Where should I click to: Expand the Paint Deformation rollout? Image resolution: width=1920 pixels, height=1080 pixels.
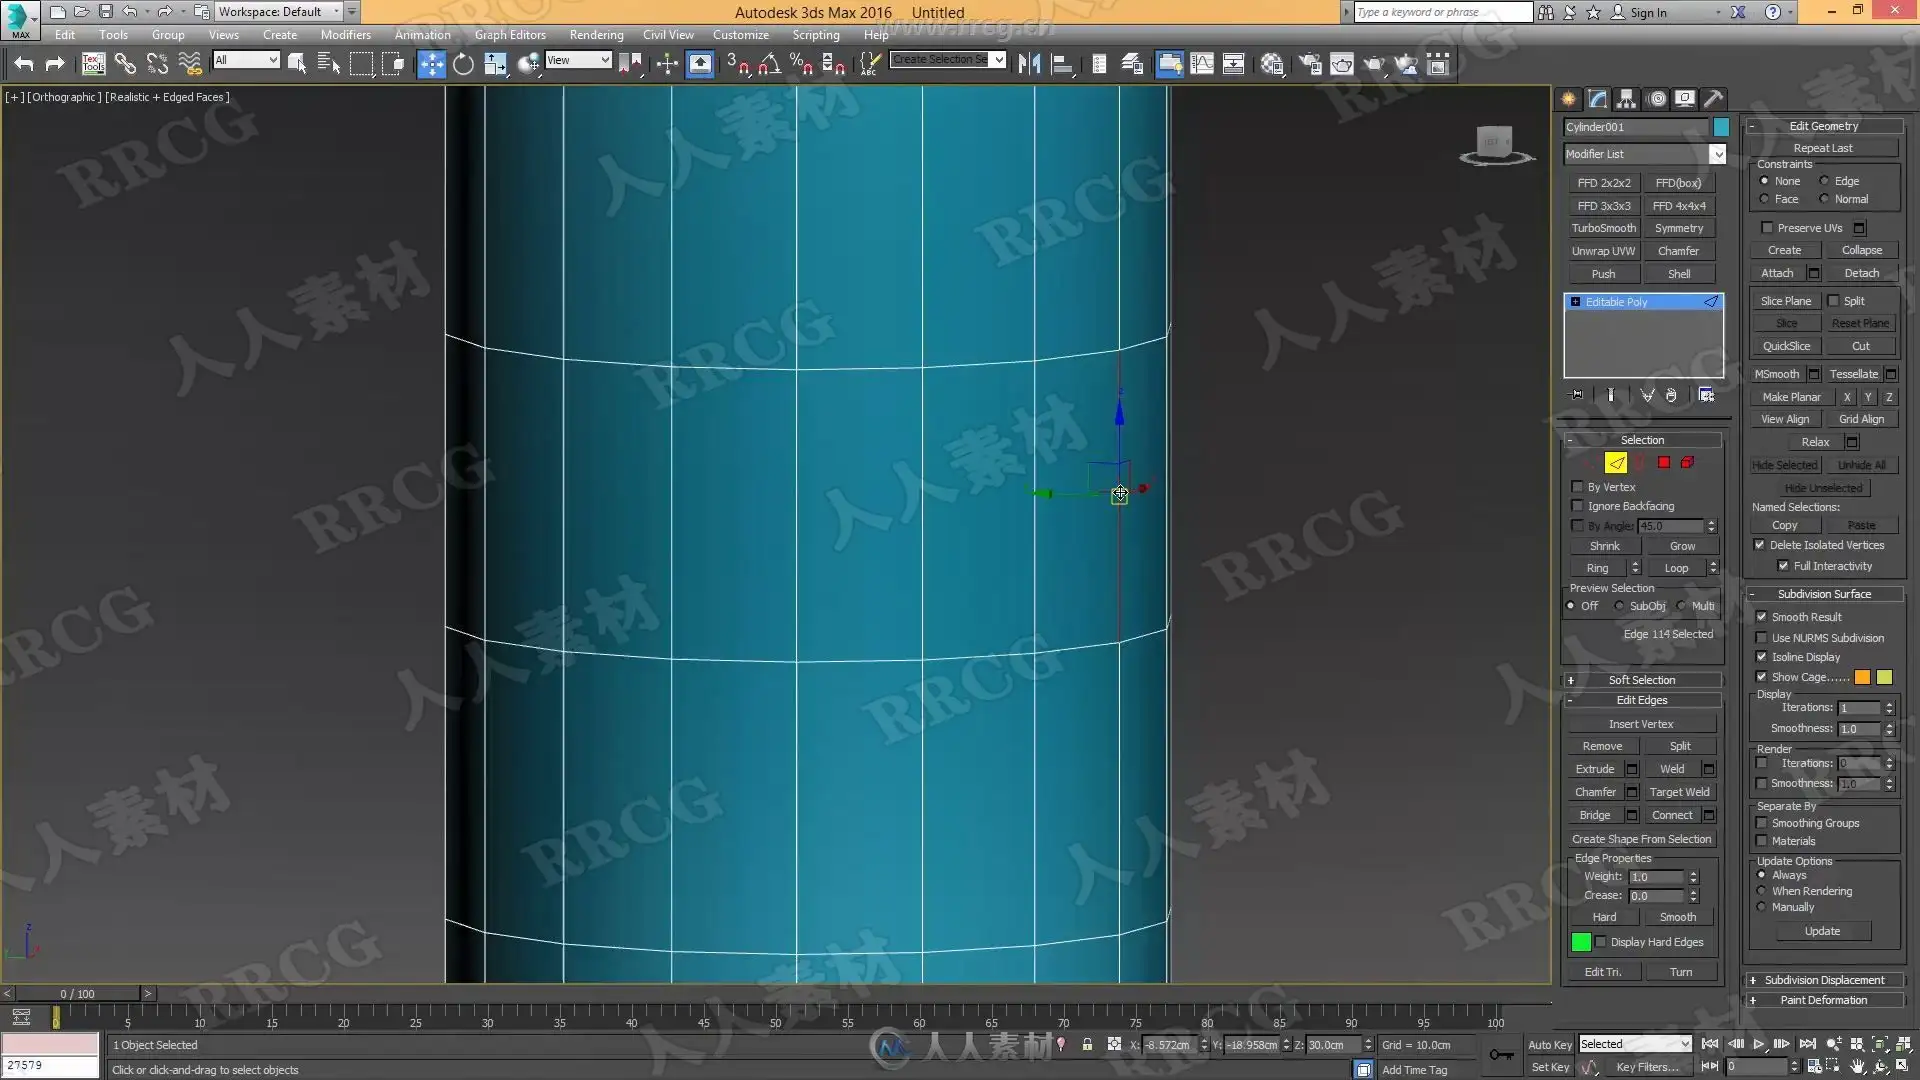[x=1823, y=1000]
